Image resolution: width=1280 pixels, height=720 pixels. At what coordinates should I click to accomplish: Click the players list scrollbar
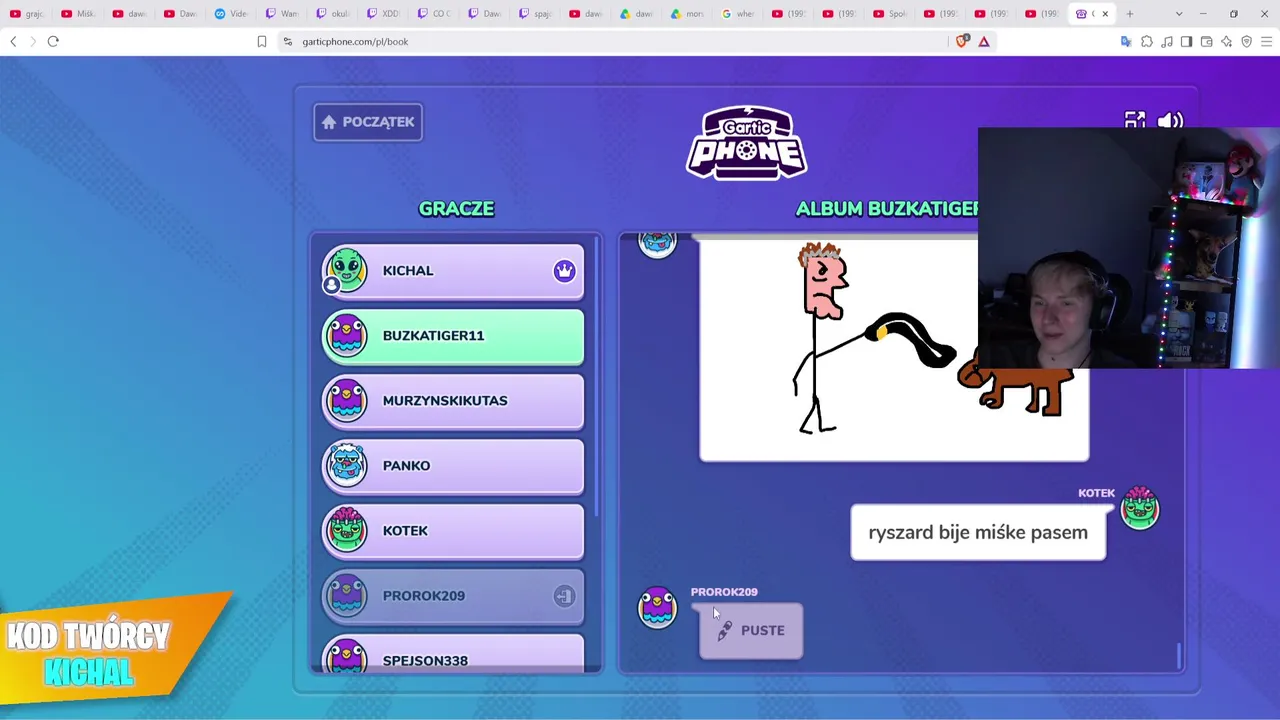point(598,376)
